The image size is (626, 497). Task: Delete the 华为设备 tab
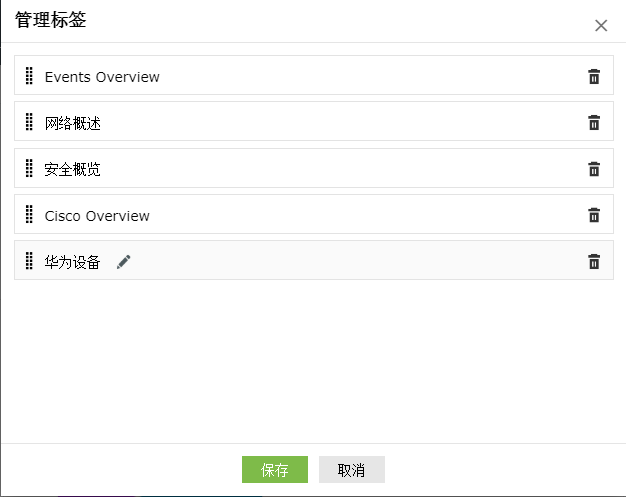coord(594,262)
